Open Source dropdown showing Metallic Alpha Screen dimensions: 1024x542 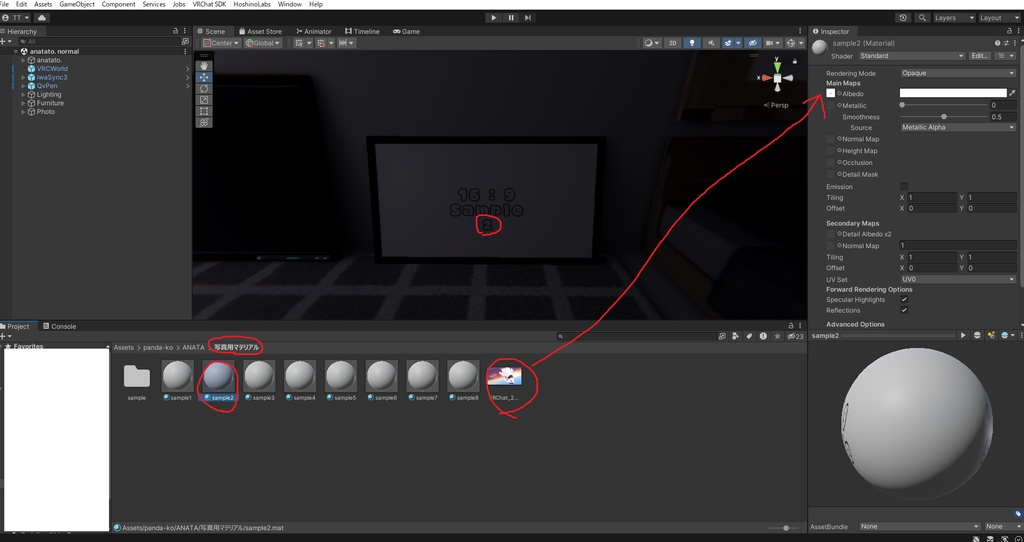point(958,127)
